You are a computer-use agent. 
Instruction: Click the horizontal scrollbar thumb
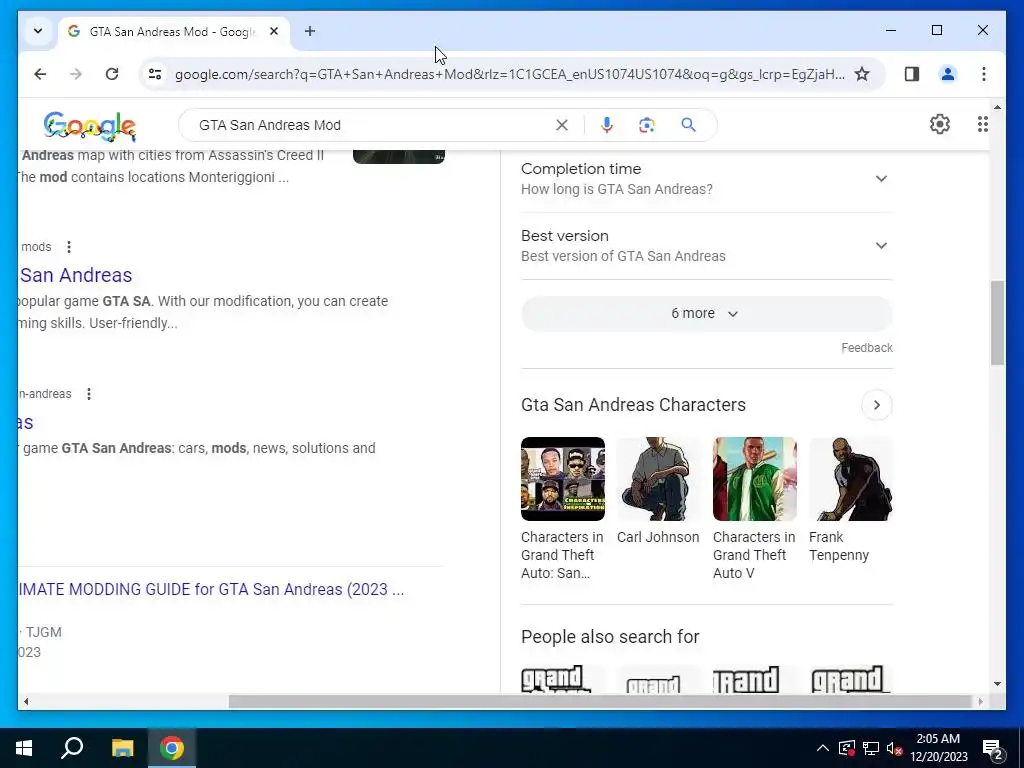600,701
